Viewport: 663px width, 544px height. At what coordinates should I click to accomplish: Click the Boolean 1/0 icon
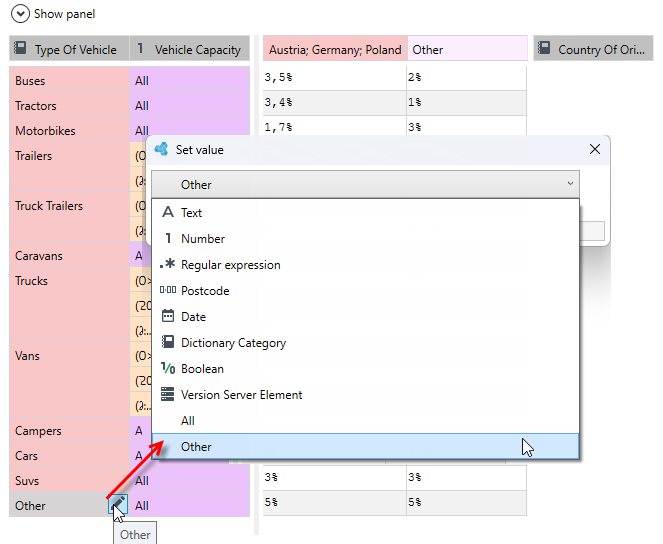pyautogui.click(x=168, y=368)
